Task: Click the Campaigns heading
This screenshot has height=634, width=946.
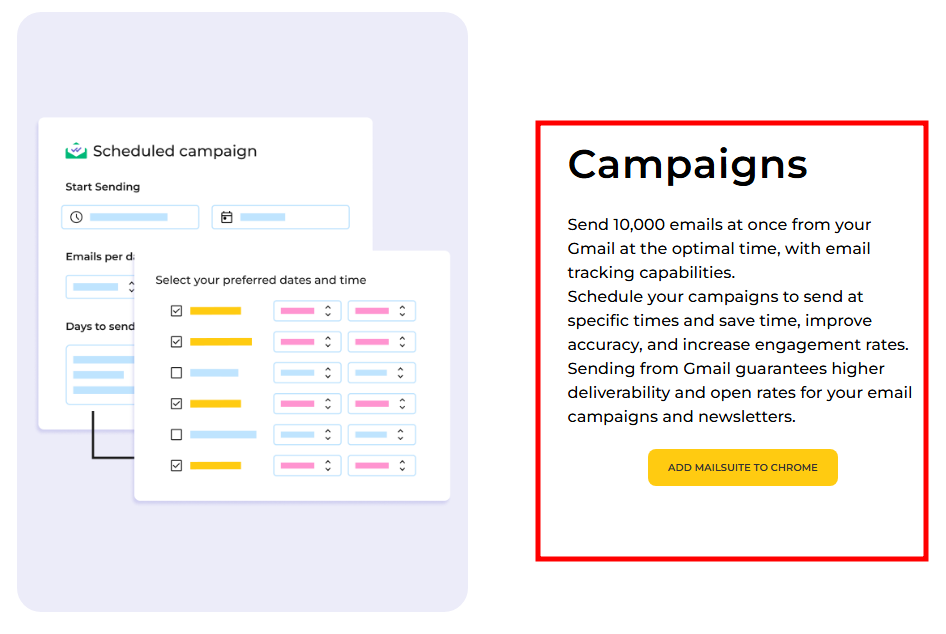Action: 687,164
